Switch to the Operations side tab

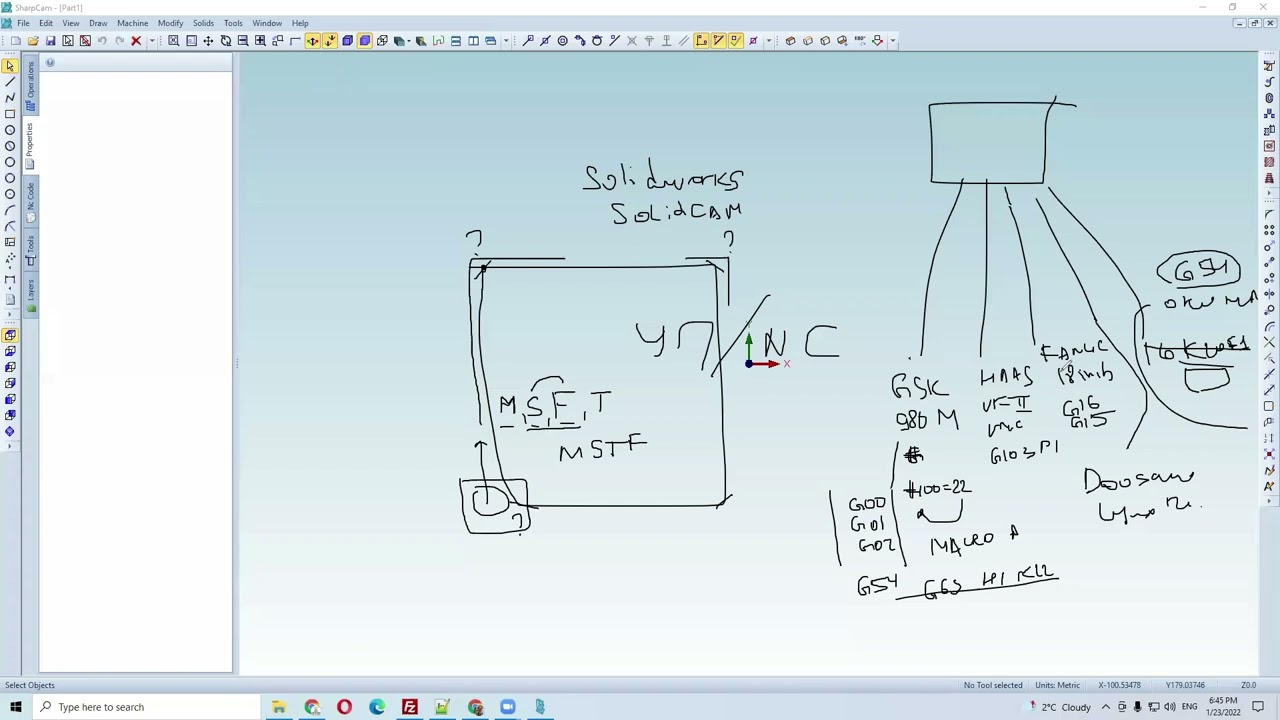click(30, 86)
